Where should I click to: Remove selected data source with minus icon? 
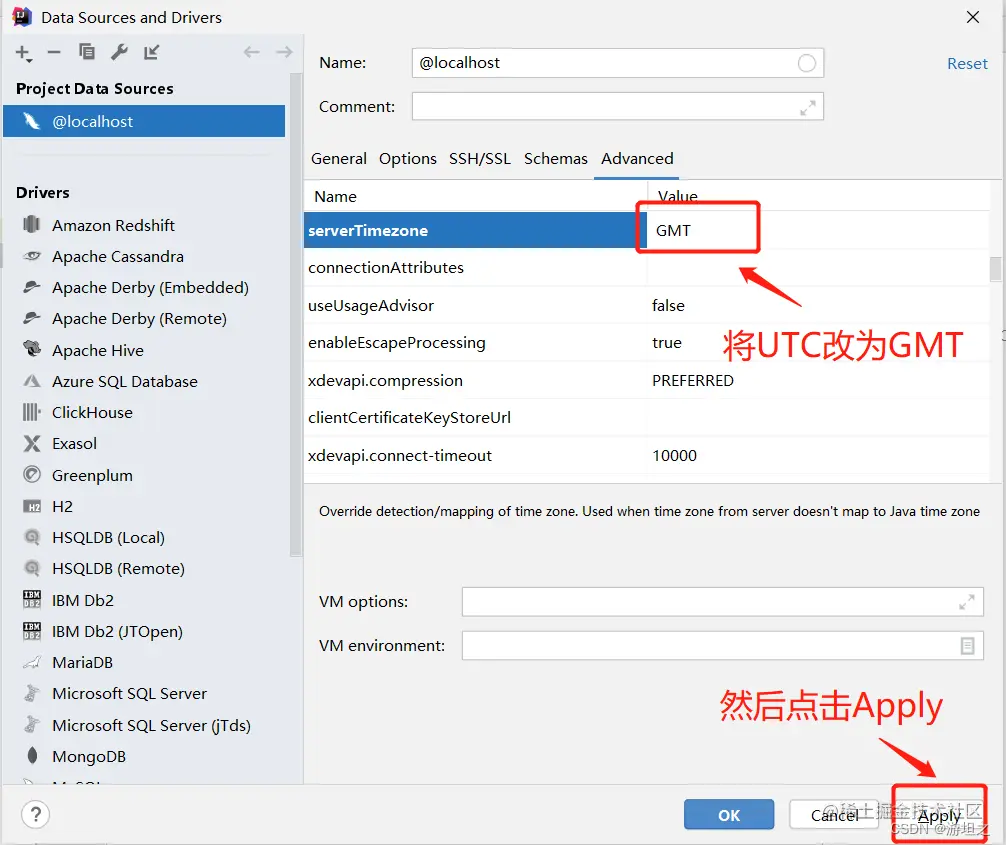tap(54, 52)
